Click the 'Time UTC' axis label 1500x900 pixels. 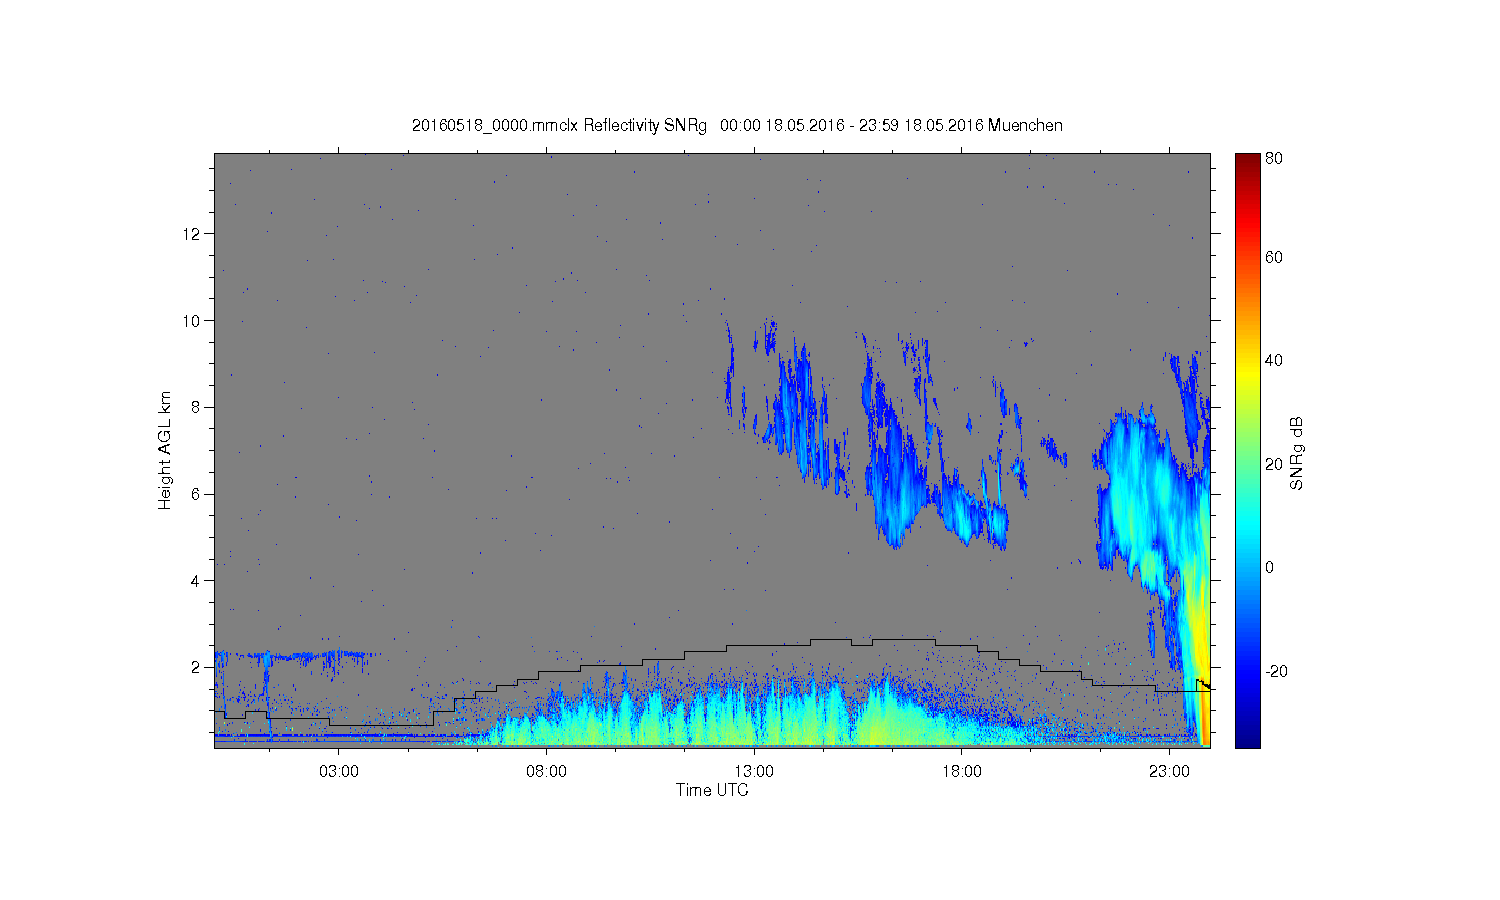712,790
